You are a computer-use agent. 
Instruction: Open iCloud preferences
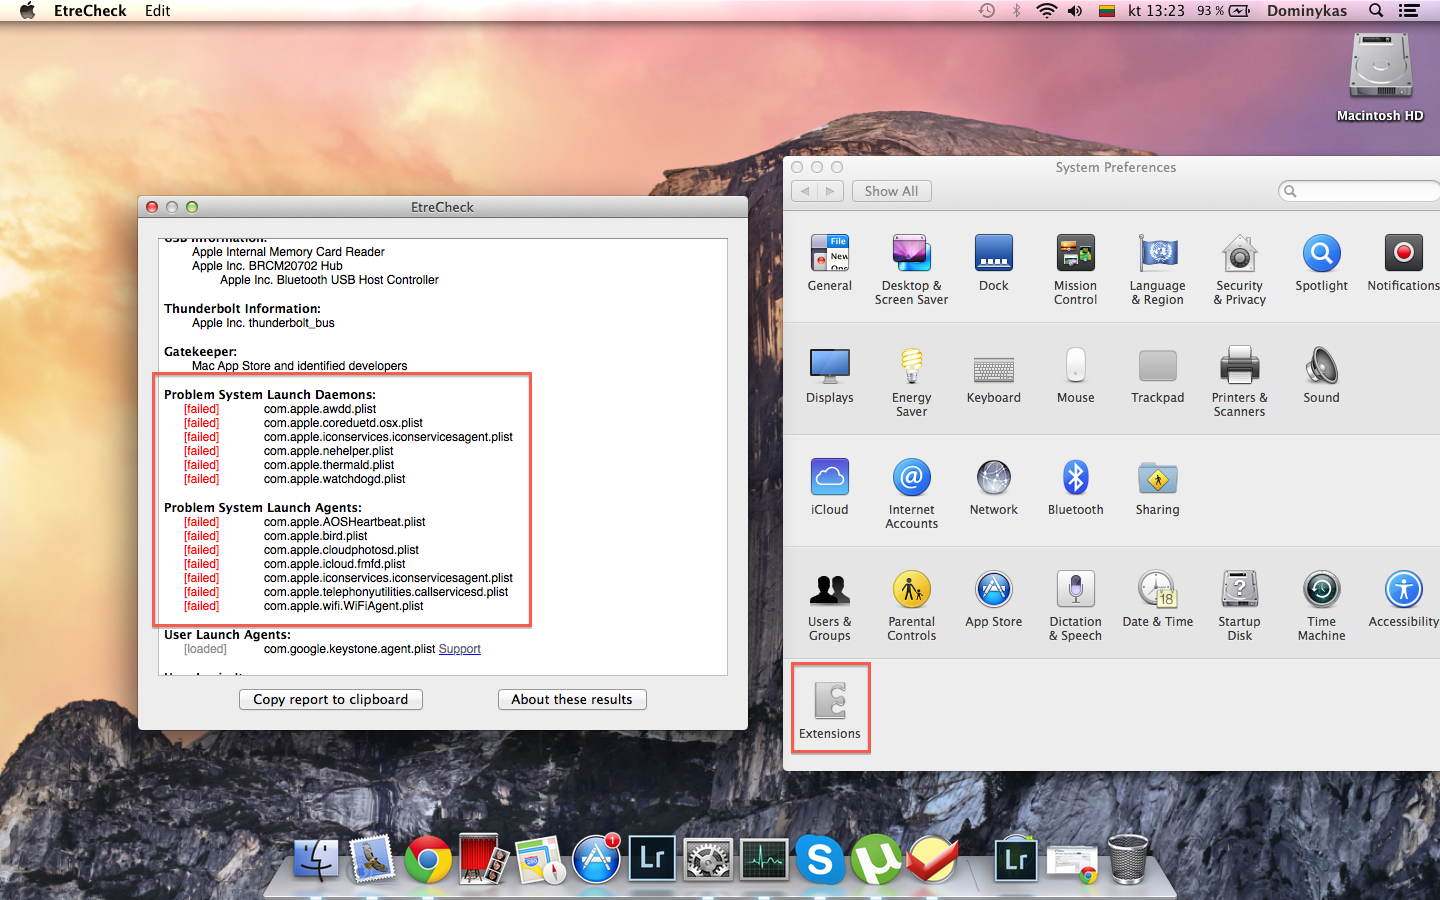point(829,487)
